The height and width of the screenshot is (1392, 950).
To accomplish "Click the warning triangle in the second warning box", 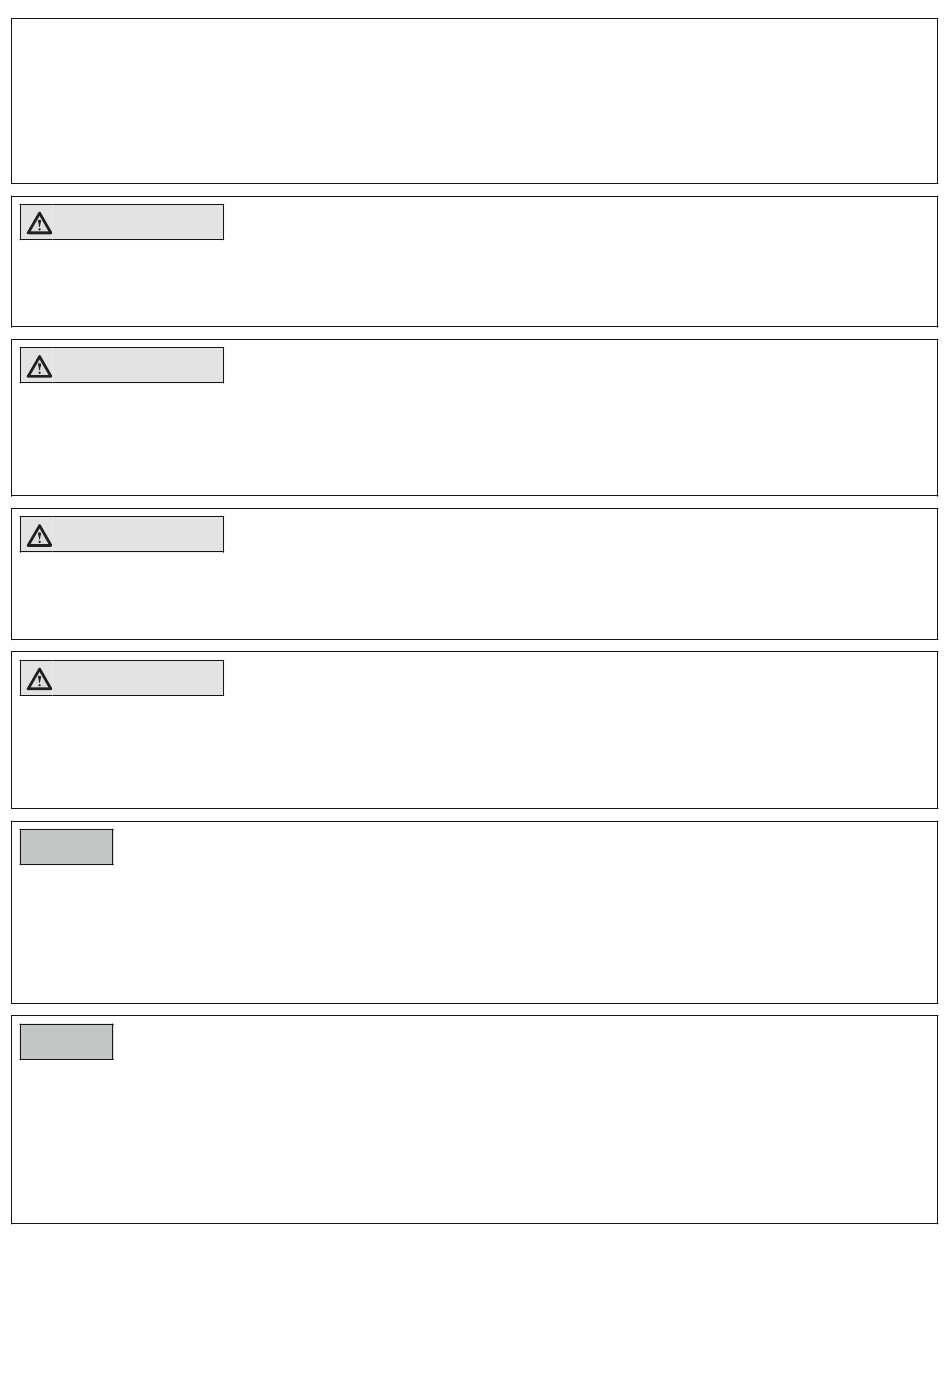I will pos(39,366).
